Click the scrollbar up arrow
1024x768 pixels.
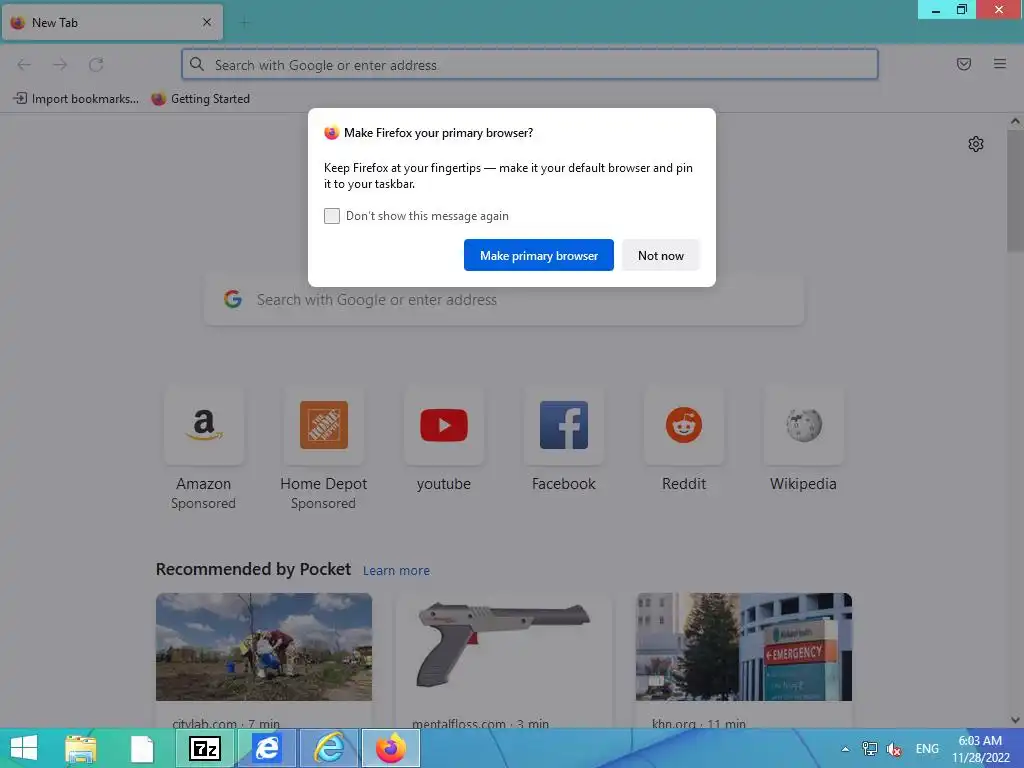[1015, 121]
